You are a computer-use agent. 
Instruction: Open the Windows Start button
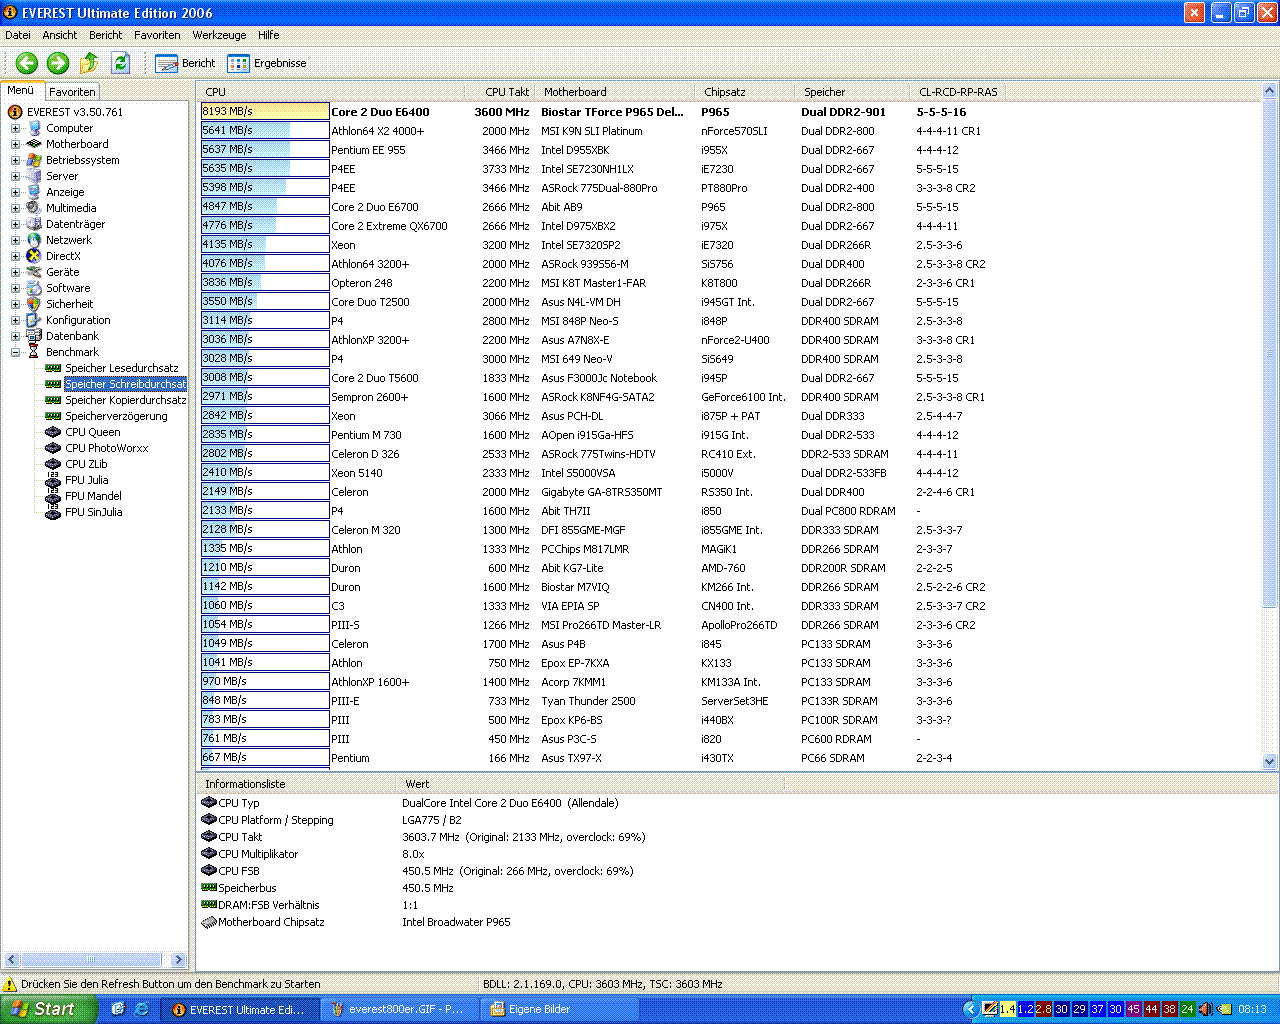tap(48, 1009)
